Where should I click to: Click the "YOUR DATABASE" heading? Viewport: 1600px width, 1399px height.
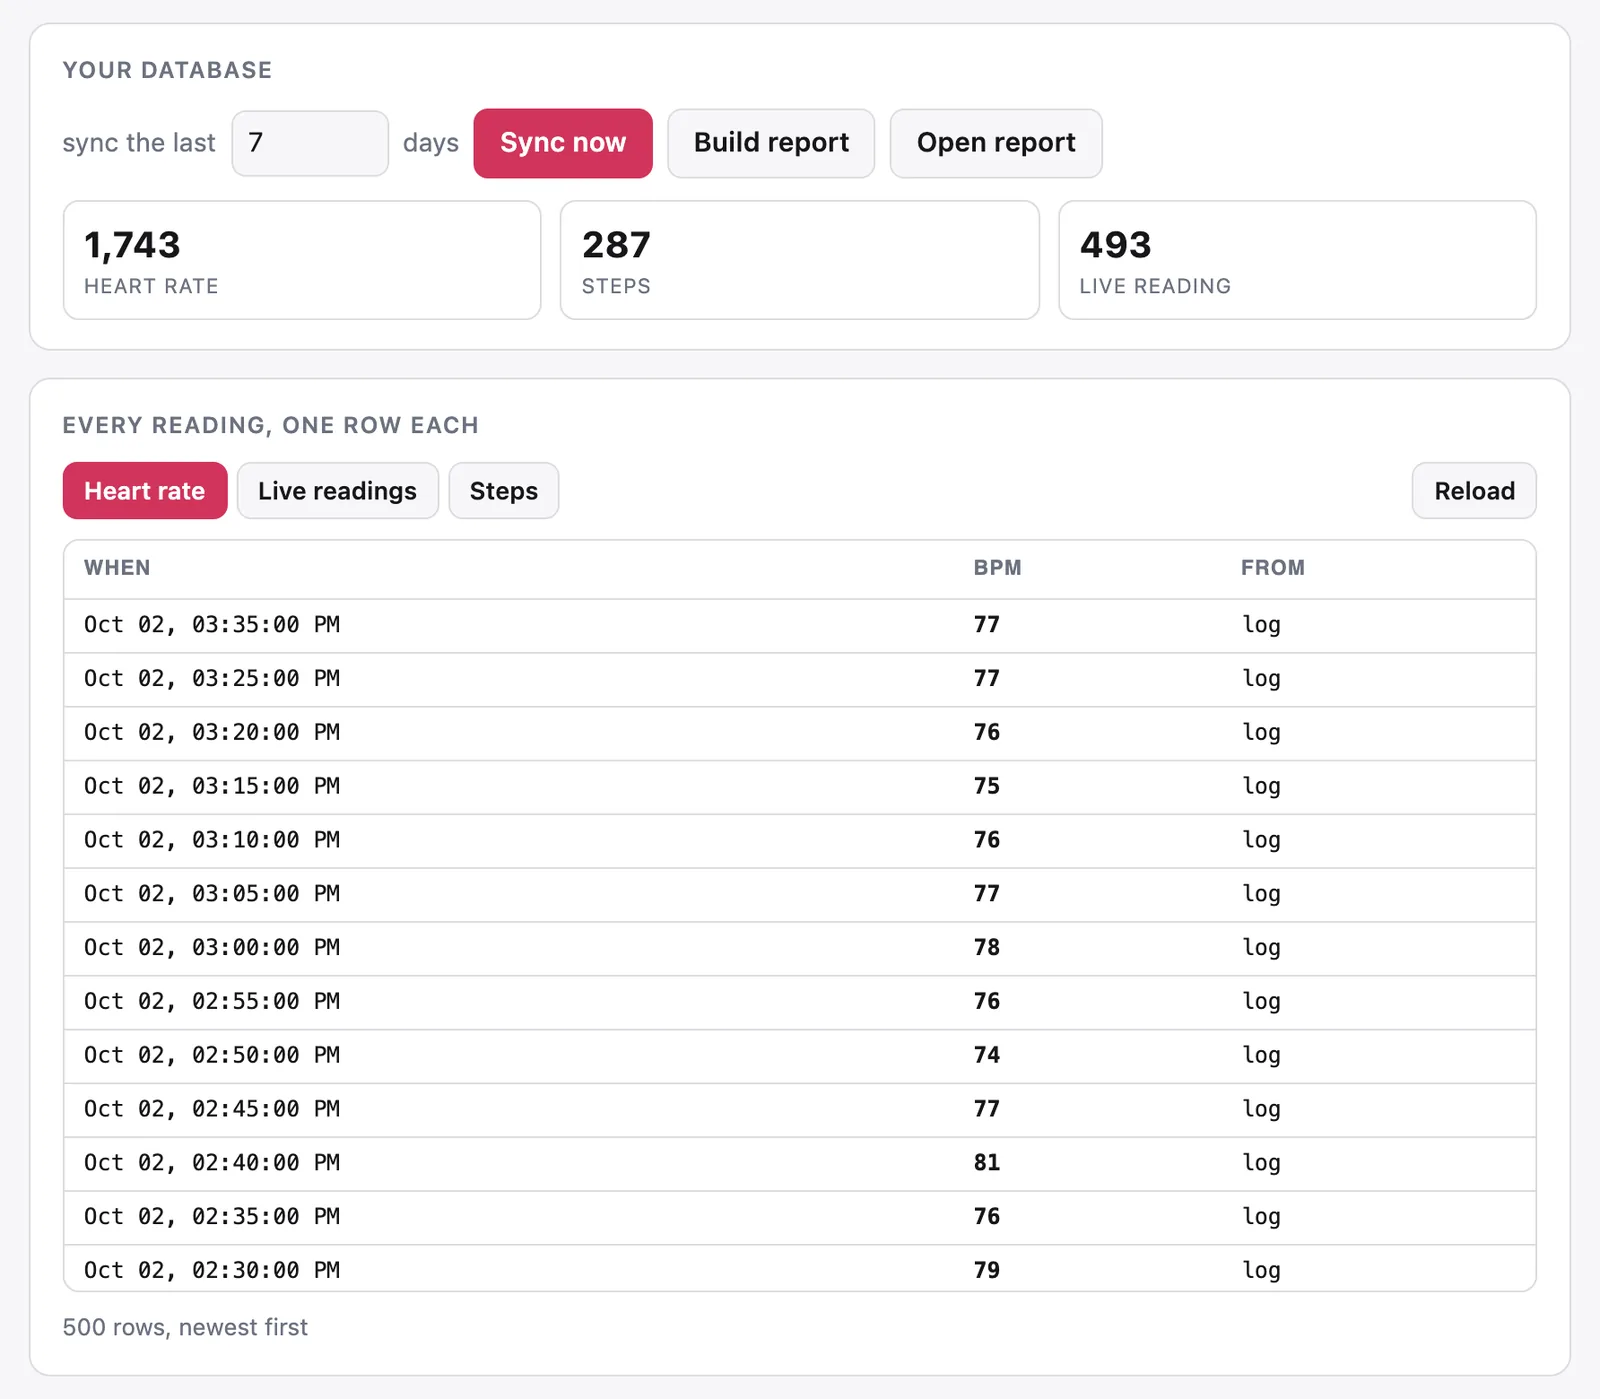[x=167, y=70]
